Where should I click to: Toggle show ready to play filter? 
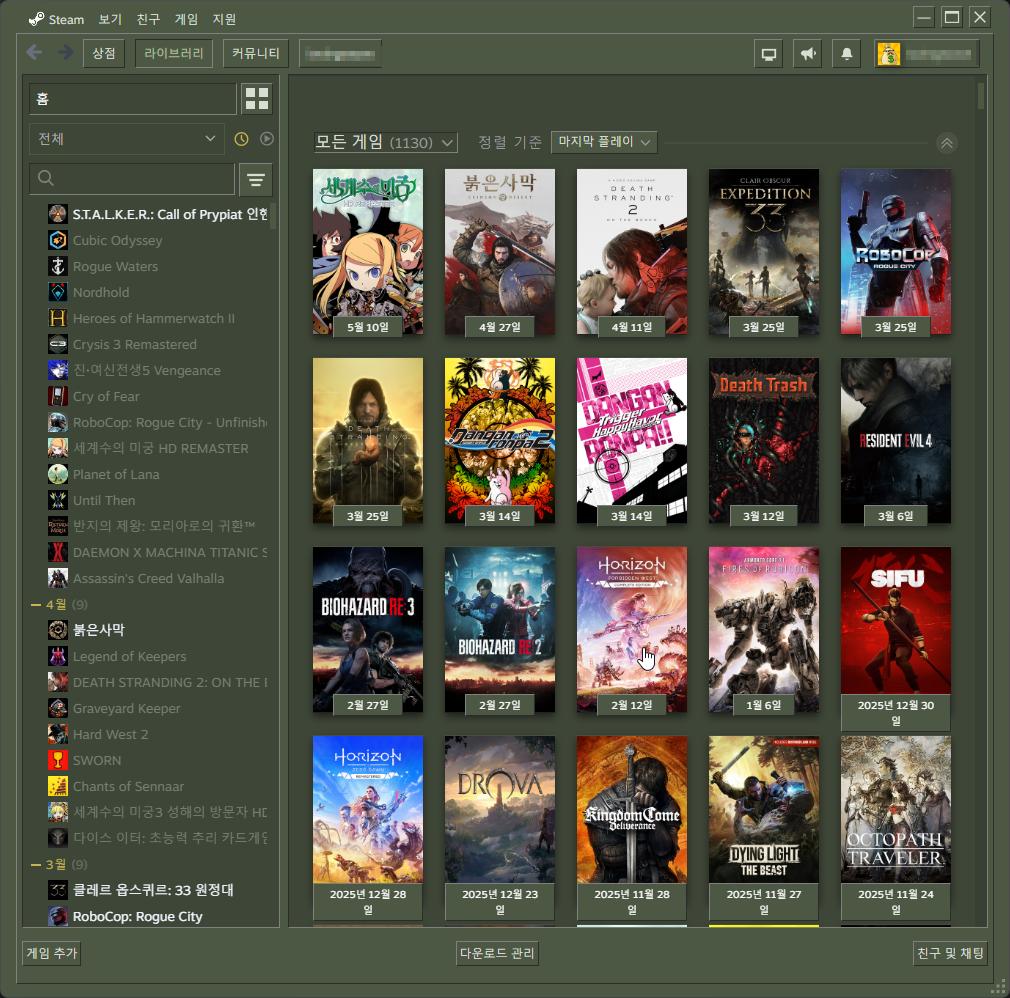click(267, 139)
